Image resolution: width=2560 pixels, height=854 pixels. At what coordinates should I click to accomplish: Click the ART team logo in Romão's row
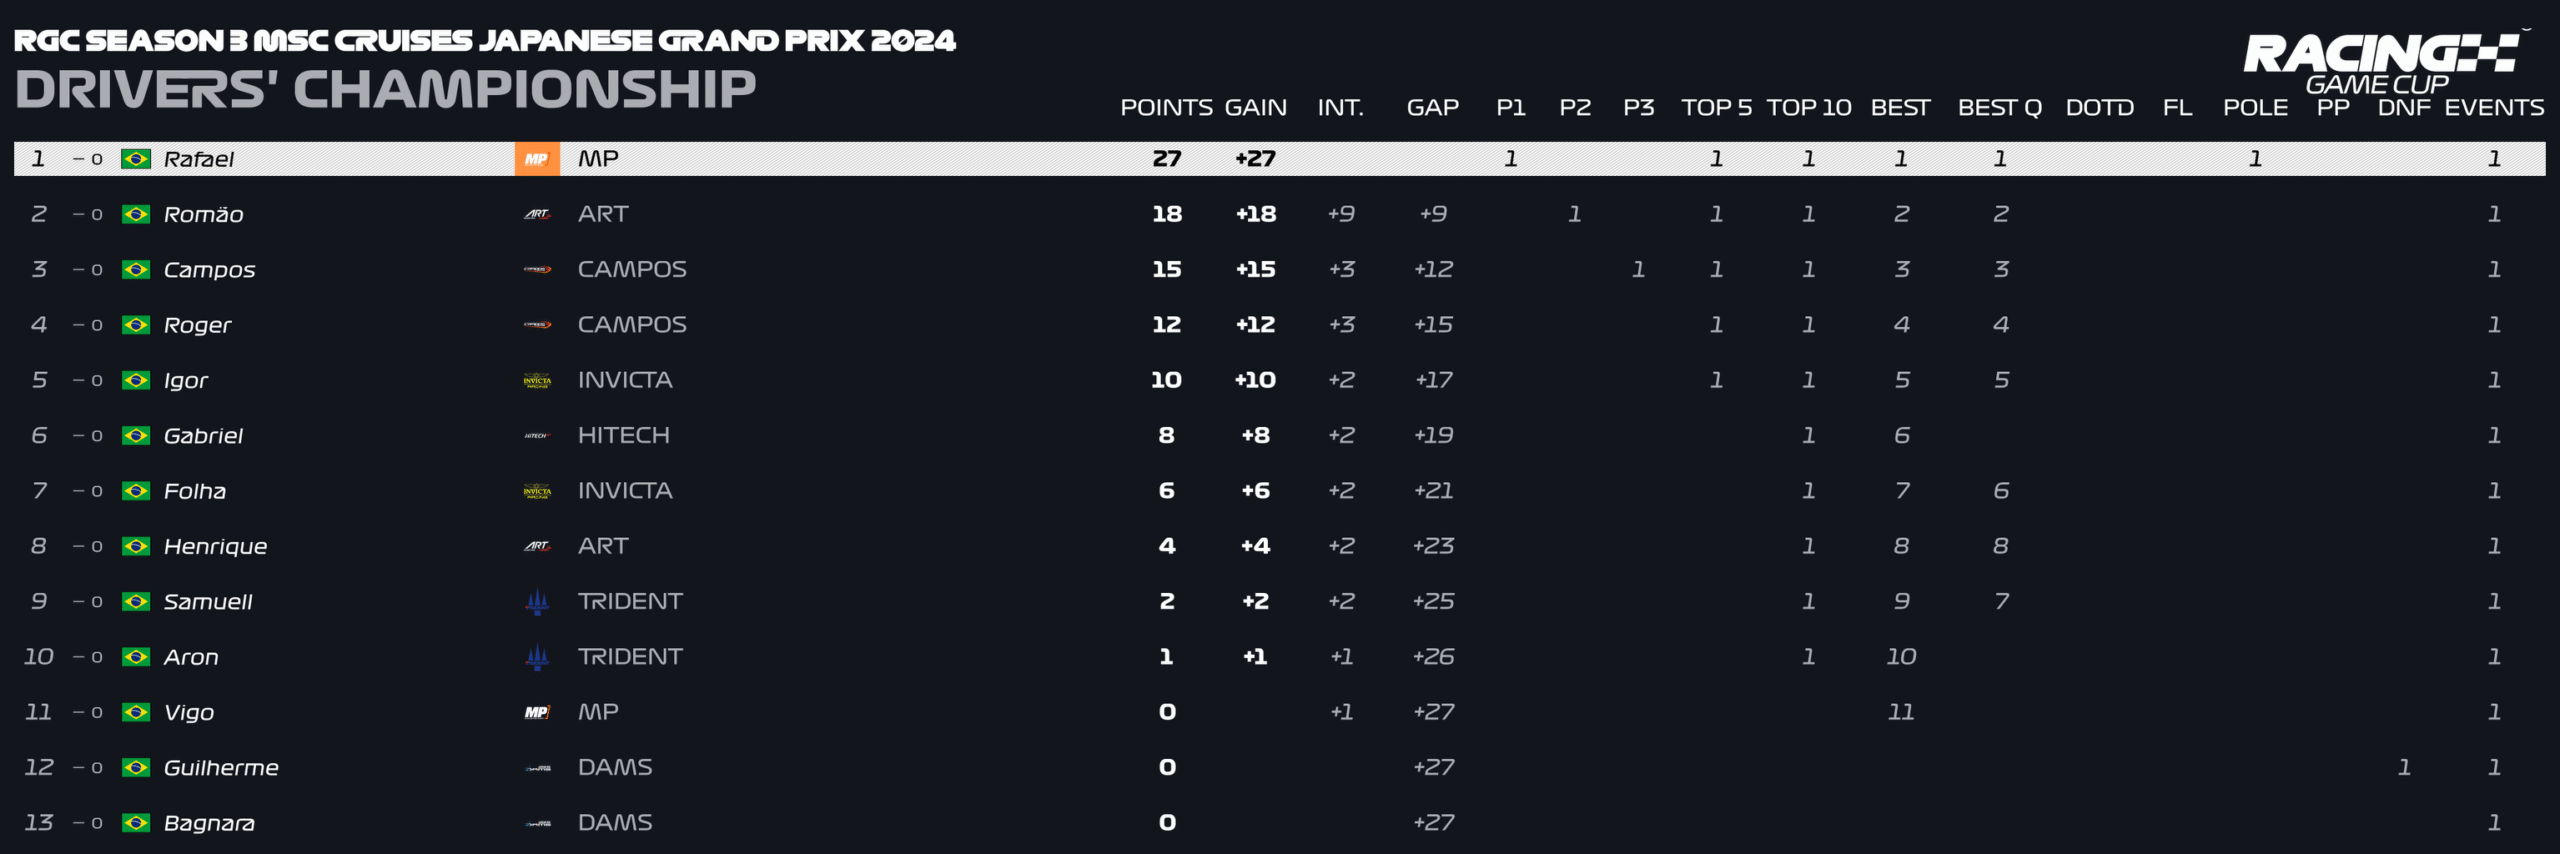tap(537, 214)
